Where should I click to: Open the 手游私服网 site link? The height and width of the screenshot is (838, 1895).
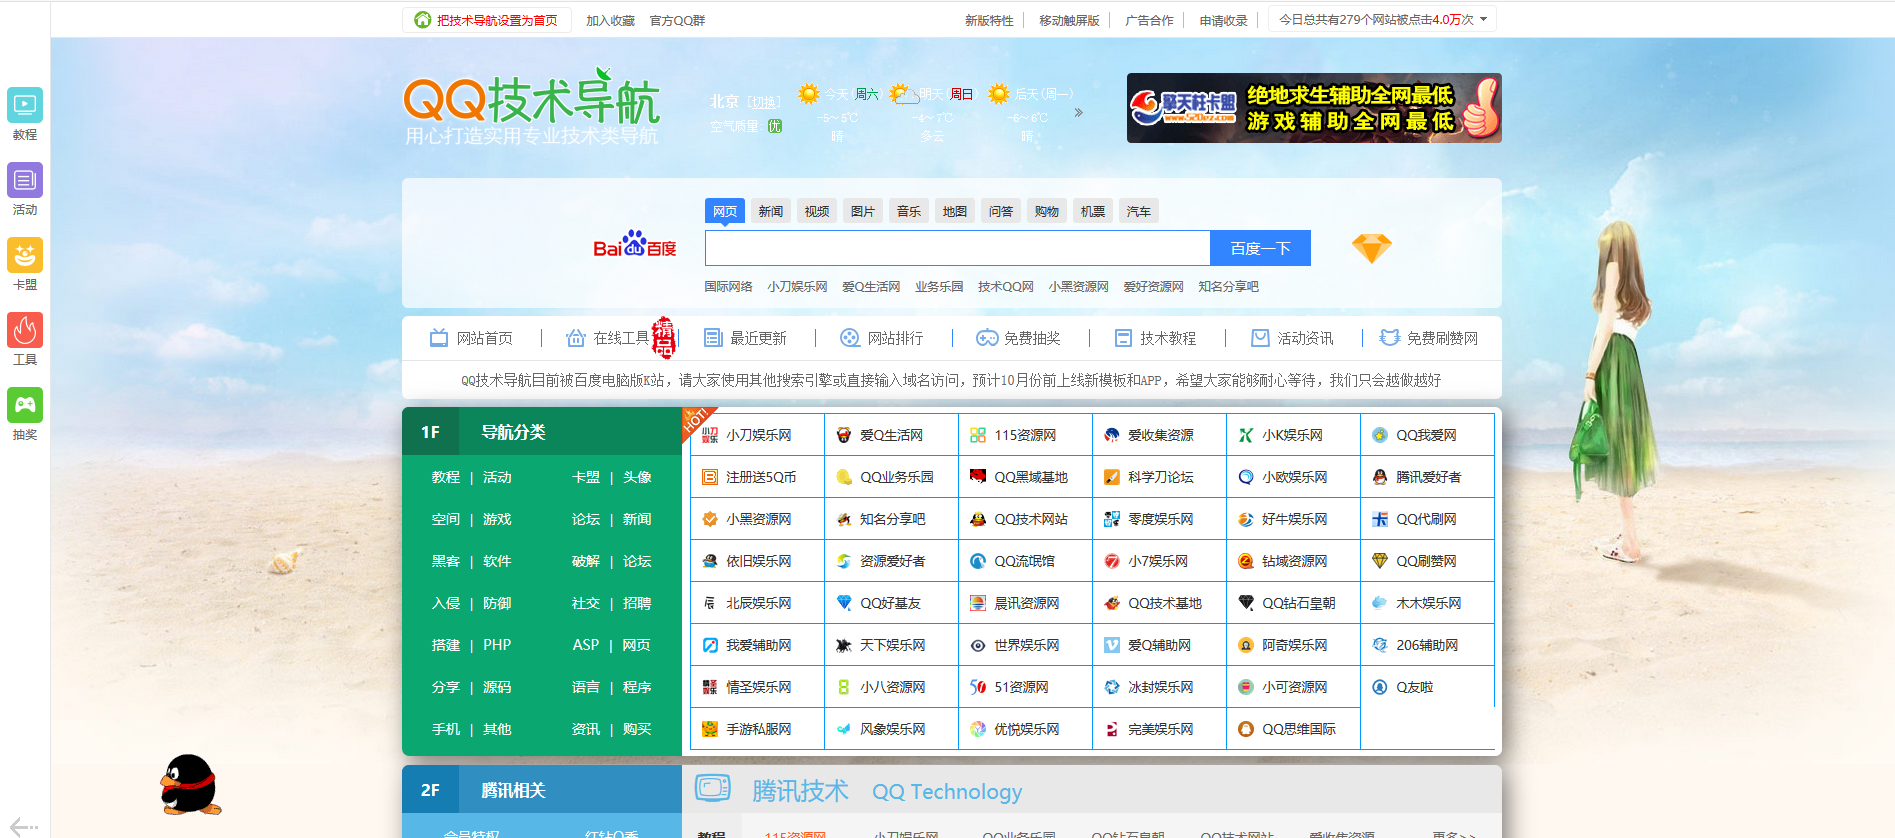tap(757, 729)
